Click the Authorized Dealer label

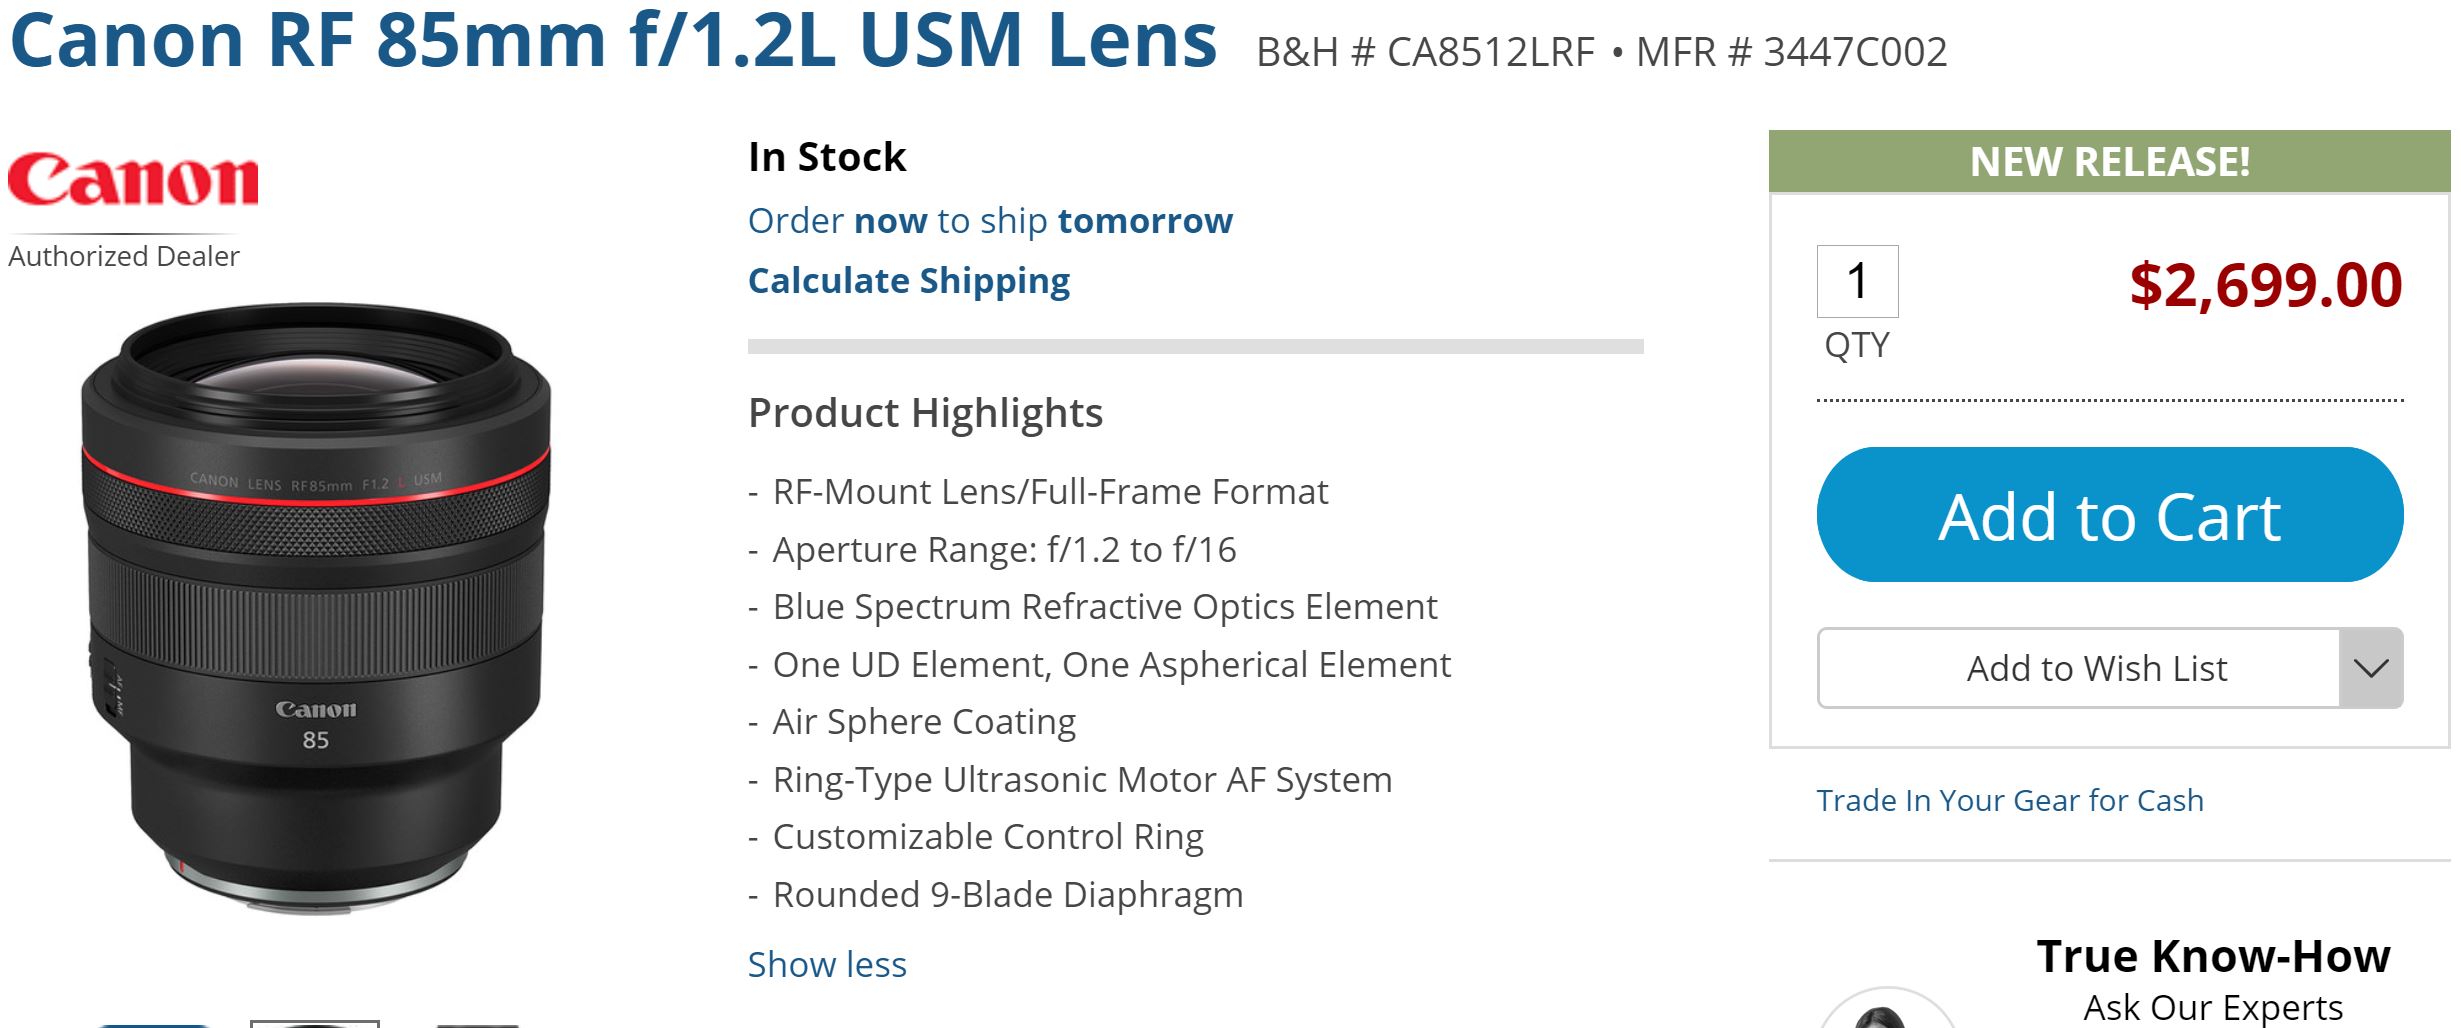pos(124,257)
